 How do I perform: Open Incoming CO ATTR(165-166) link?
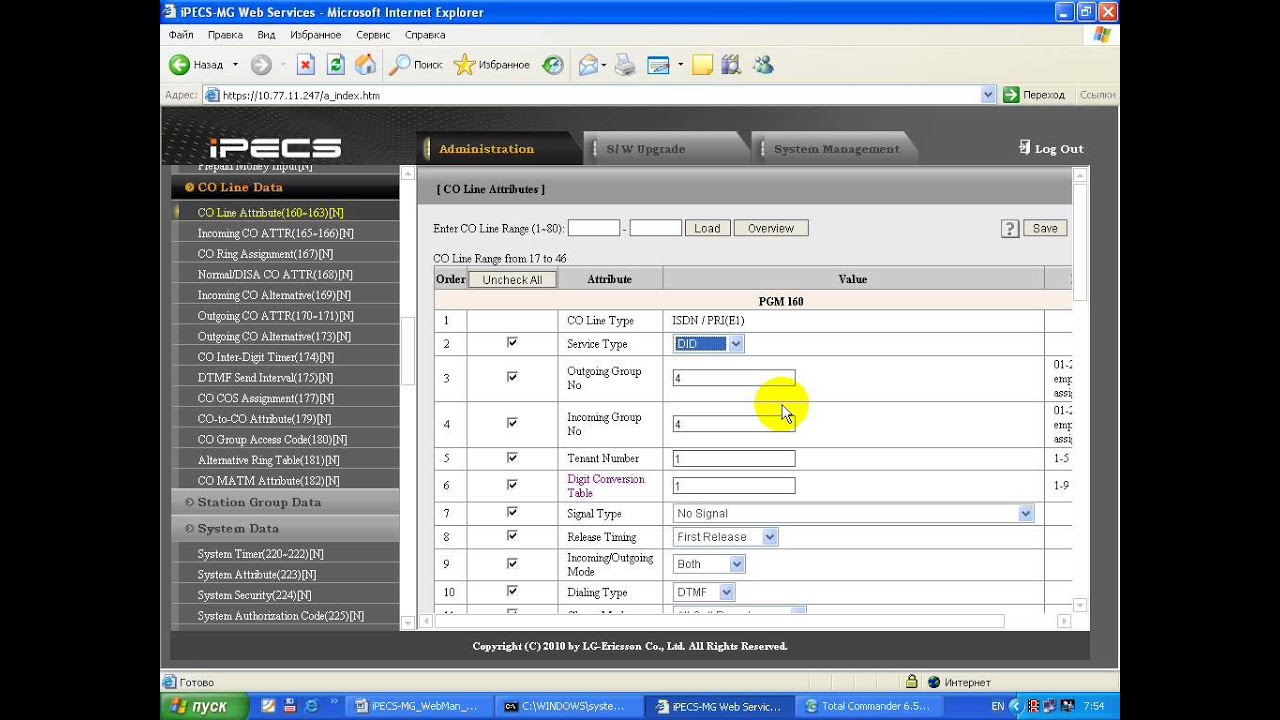(275, 233)
